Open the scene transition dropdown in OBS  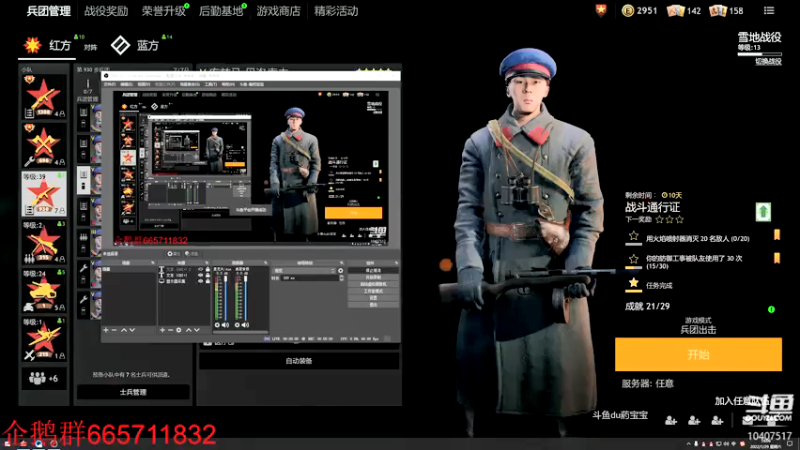pyautogui.click(x=304, y=270)
